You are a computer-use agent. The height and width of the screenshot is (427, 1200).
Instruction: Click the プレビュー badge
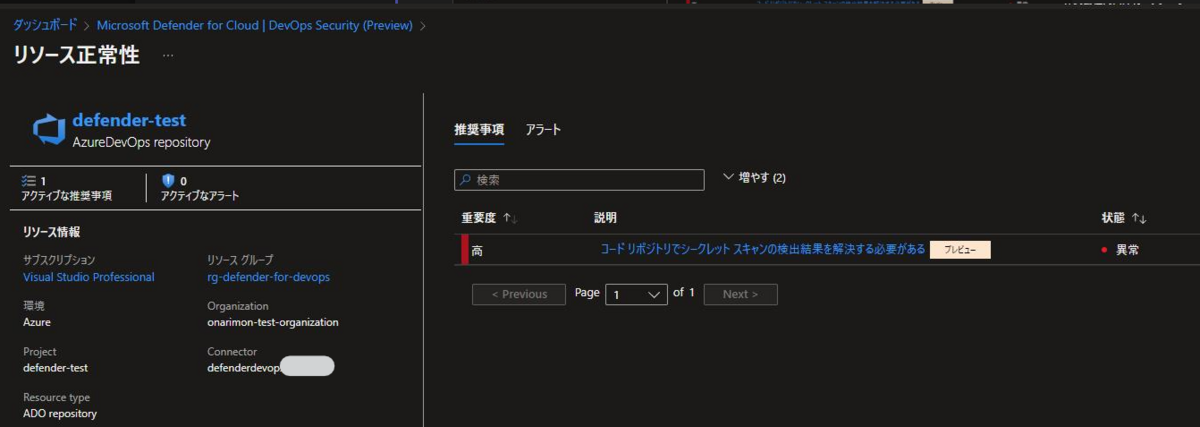(x=960, y=250)
